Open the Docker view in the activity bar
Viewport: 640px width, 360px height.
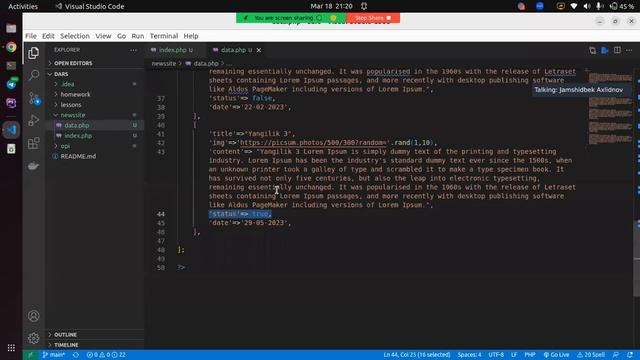(x=33, y=166)
